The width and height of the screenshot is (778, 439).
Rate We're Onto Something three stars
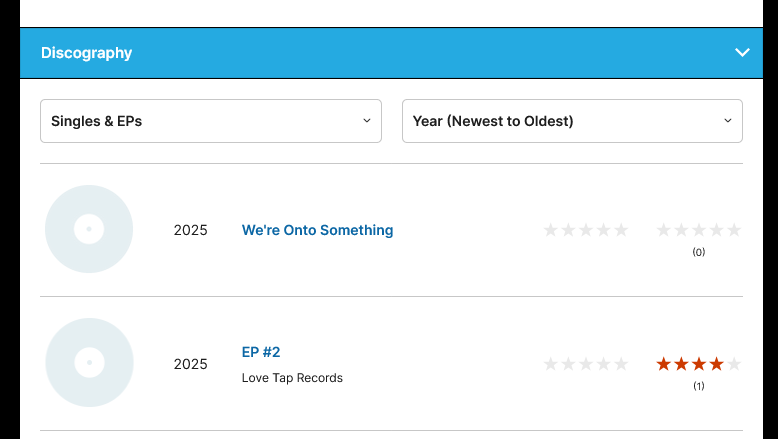click(586, 230)
